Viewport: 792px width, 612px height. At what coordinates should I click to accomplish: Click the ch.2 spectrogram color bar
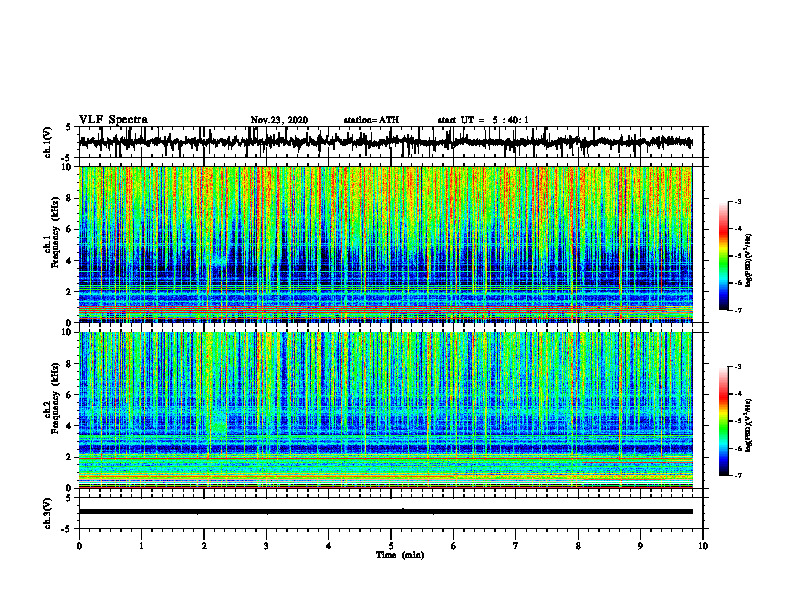coord(723,421)
